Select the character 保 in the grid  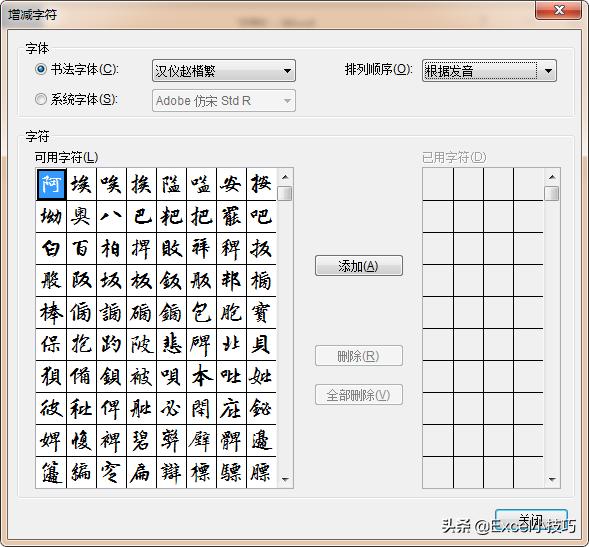[x=51, y=345]
